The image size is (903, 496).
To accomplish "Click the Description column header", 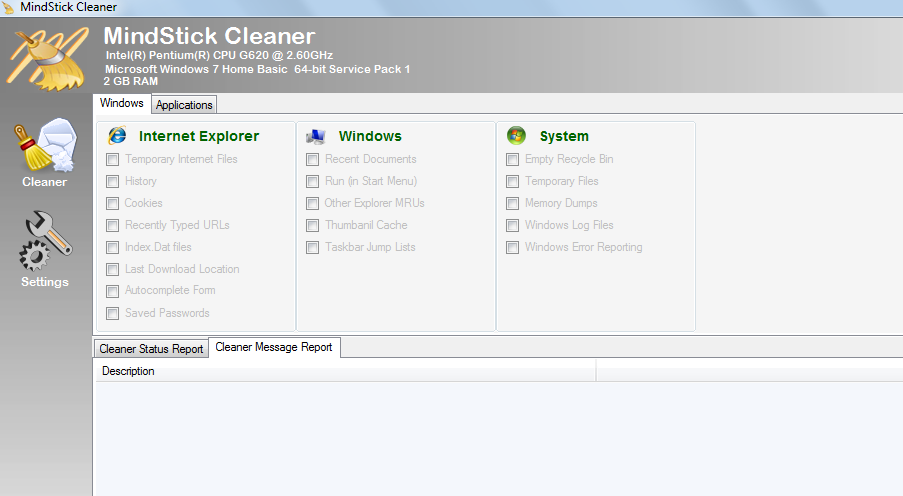I will (346, 371).
